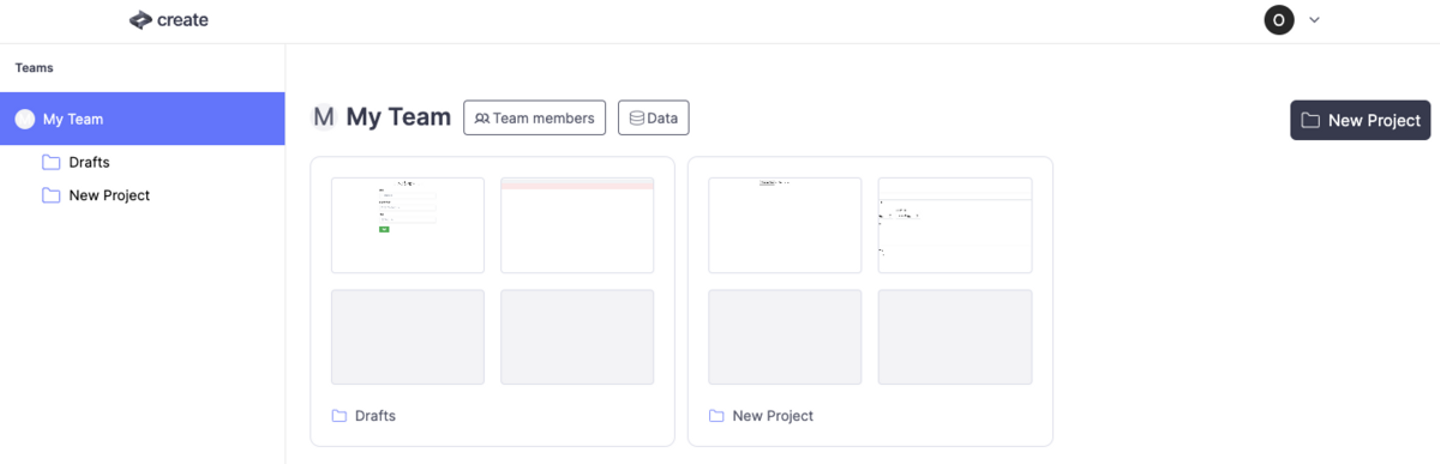Open the form thumbnail in Drafts card

click(408, 225)
